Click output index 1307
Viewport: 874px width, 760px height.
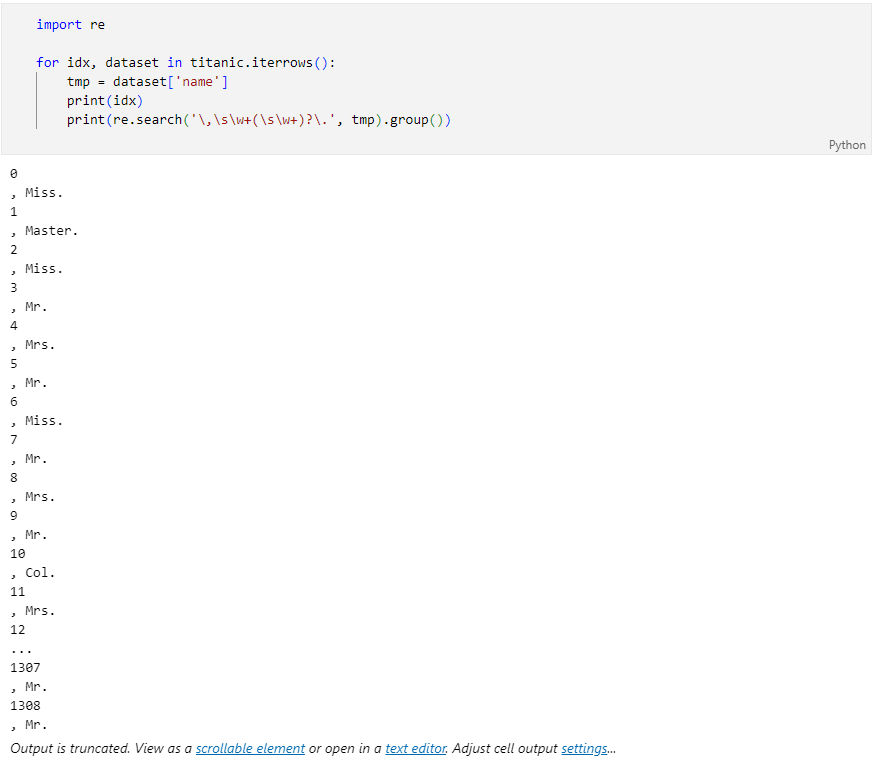coord(25,667)
